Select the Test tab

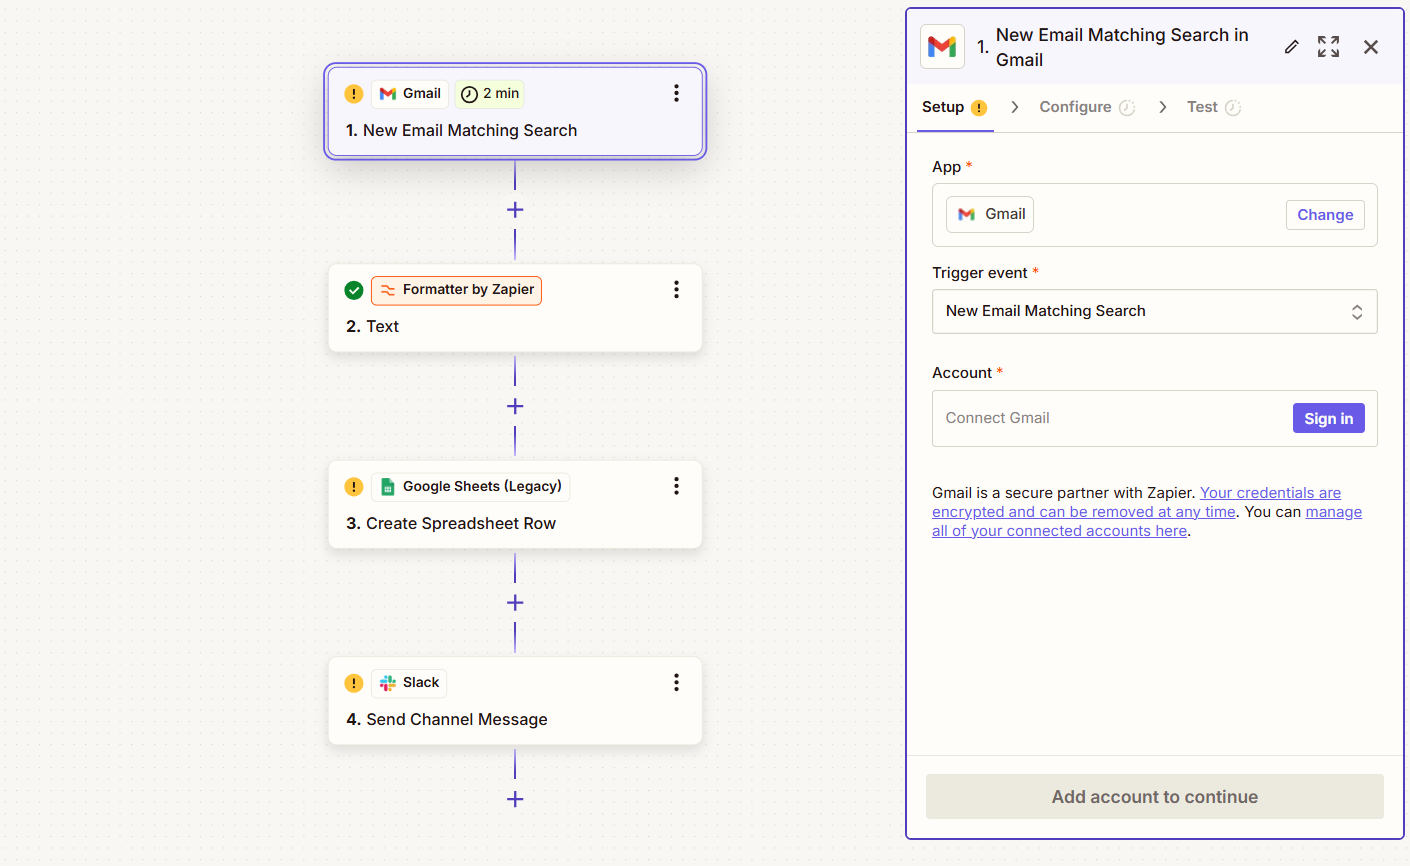pos(1202,107)
